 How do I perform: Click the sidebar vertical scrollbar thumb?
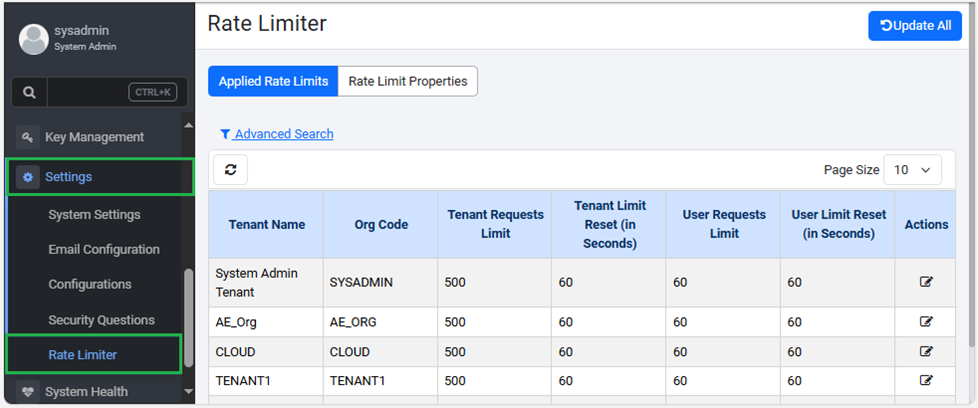click(x=189, y=318)
